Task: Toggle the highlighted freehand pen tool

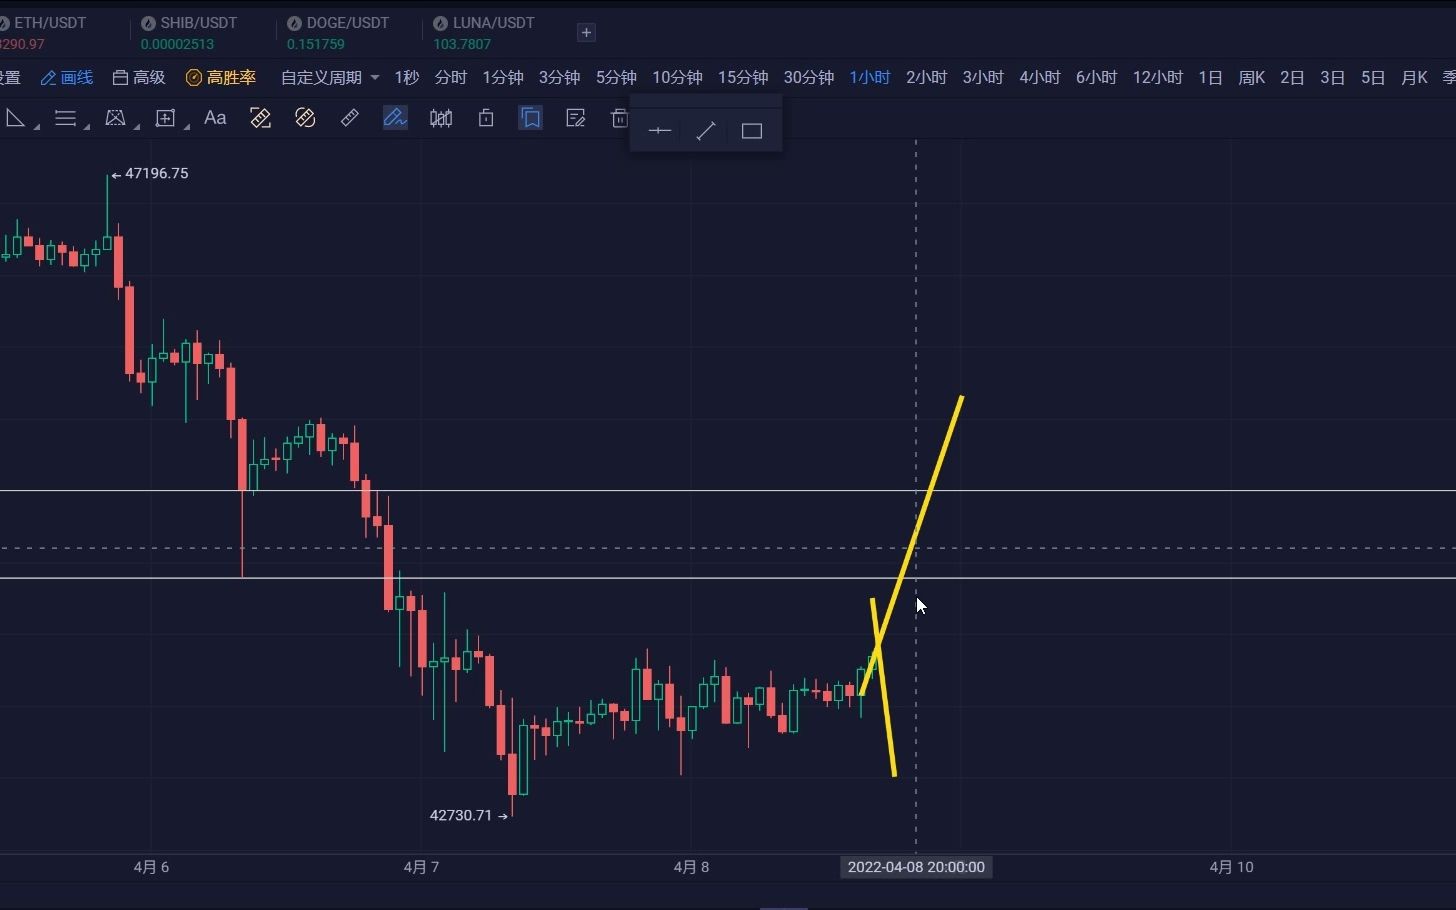Action: pyautogui.click(x=395, y=118)
